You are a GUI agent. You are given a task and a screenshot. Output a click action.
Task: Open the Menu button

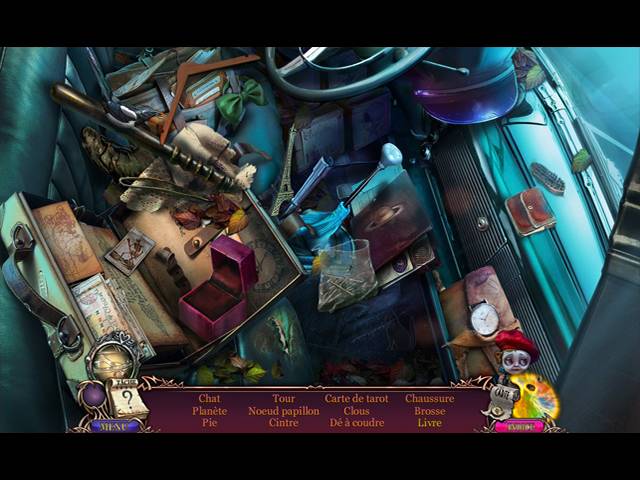(115, 425)
